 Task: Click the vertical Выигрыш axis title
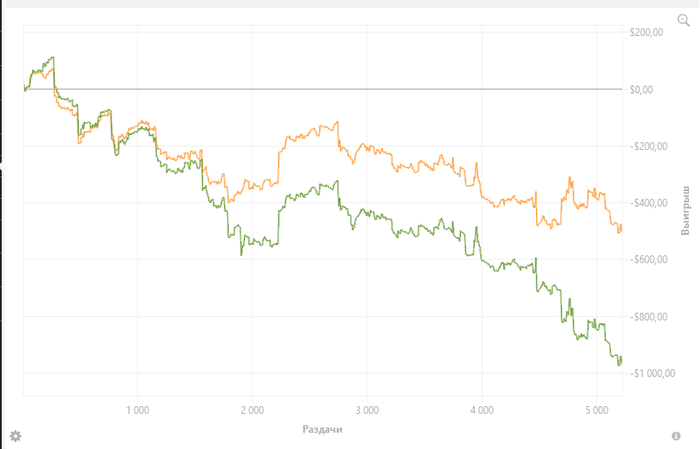click(686, 210)
